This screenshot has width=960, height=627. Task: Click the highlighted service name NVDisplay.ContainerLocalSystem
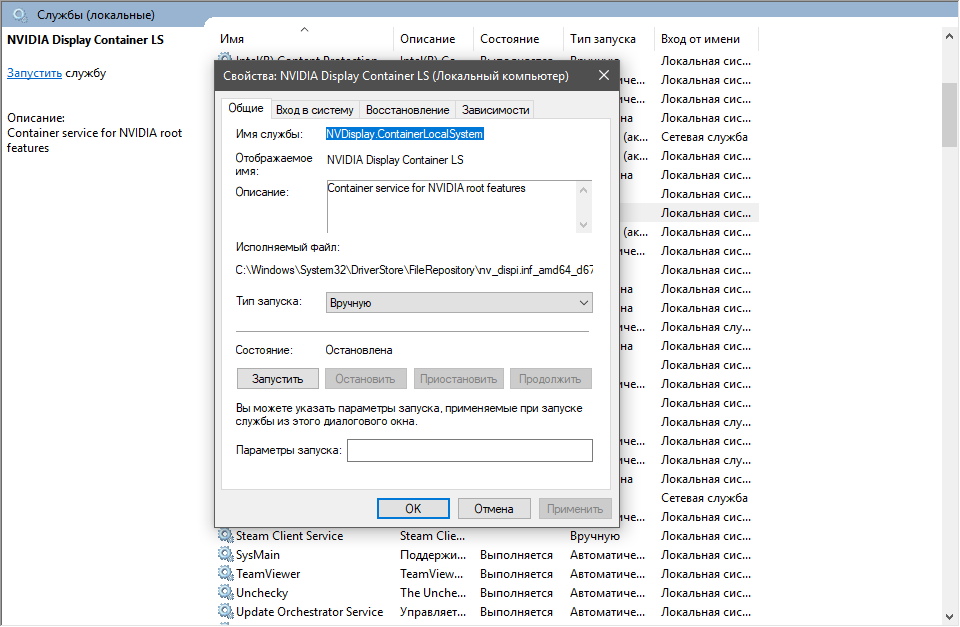tap(405, 134)
